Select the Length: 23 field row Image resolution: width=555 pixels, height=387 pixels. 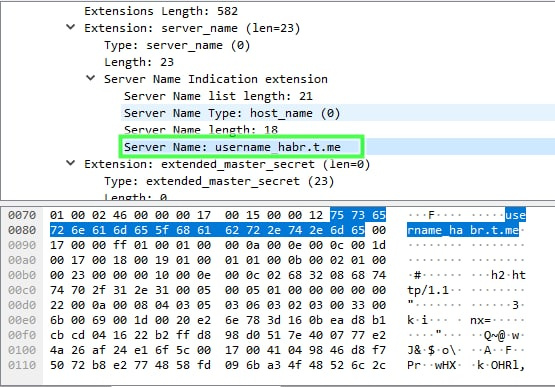point(139,62)
